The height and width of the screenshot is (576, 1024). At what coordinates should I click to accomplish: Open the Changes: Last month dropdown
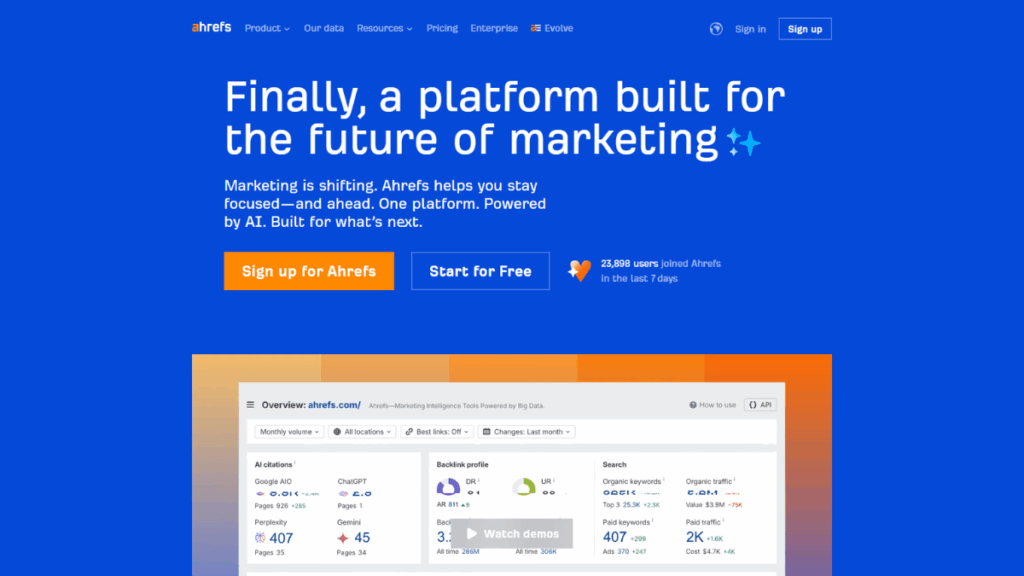(527, 432)
